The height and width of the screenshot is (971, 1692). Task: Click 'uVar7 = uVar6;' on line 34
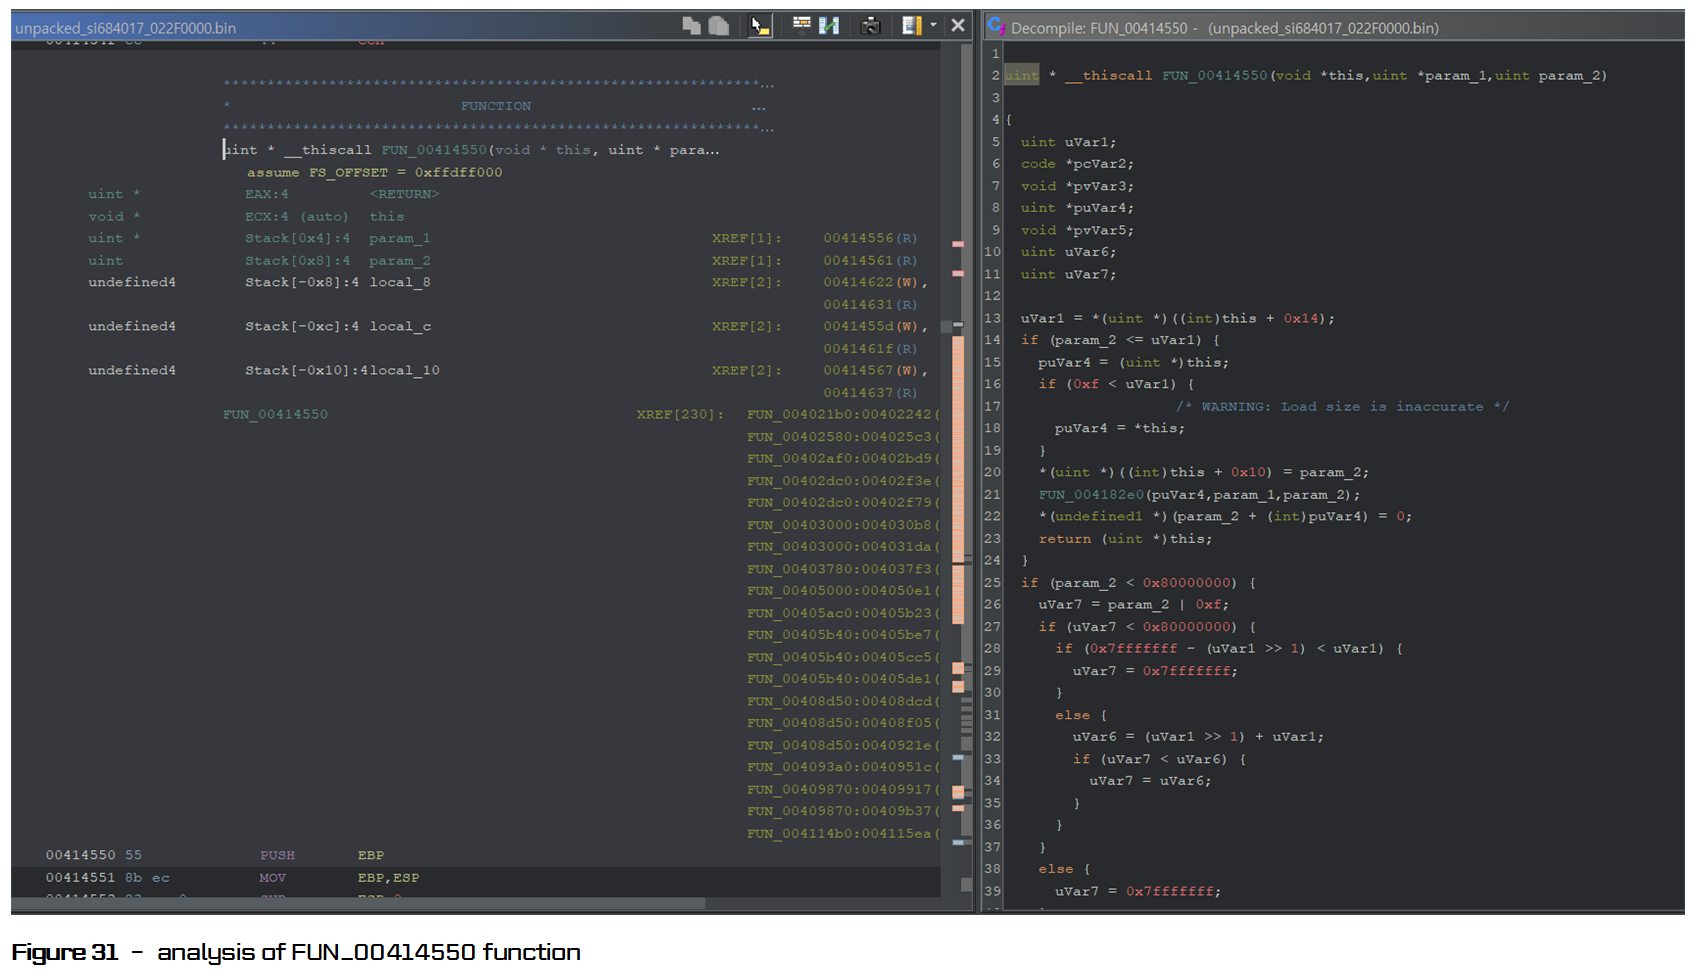pyautogui.click(x=1150, y=780)
